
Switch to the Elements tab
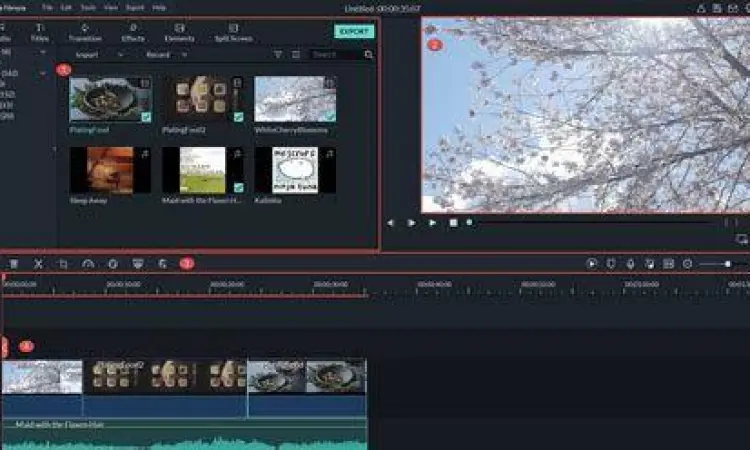pos(179,33)
